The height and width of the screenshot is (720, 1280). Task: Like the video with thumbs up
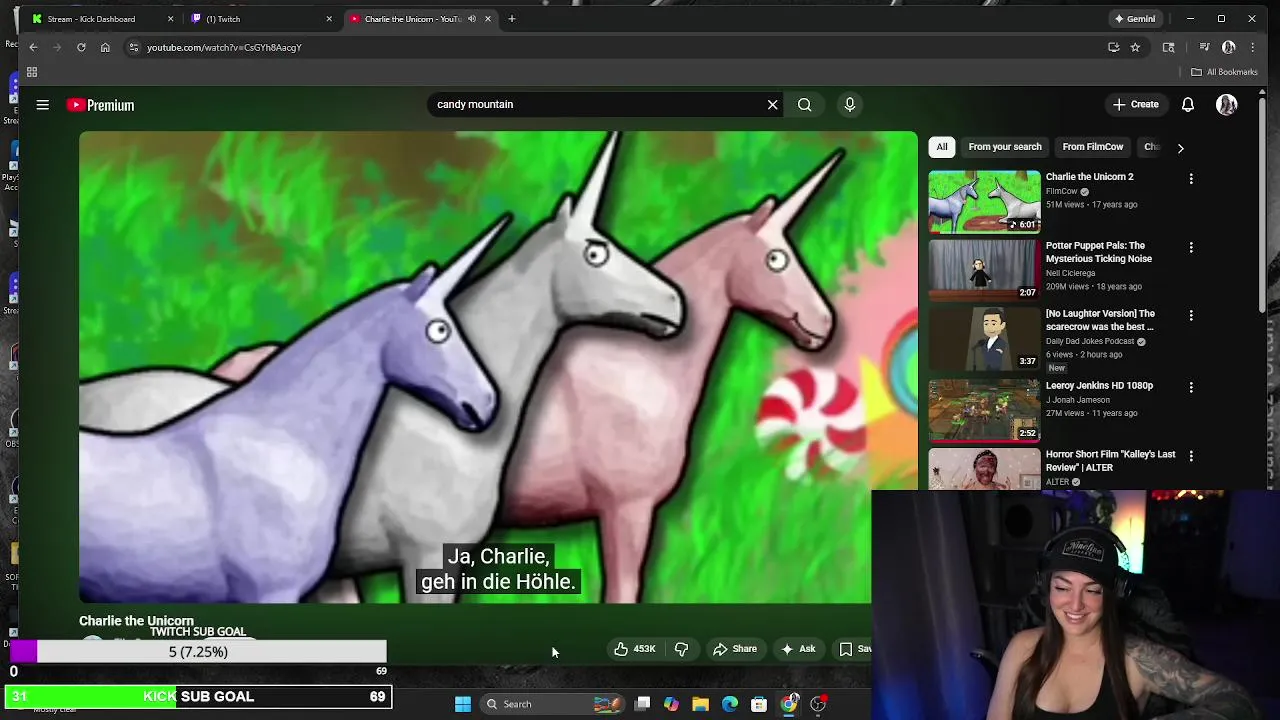pos(635,649)
